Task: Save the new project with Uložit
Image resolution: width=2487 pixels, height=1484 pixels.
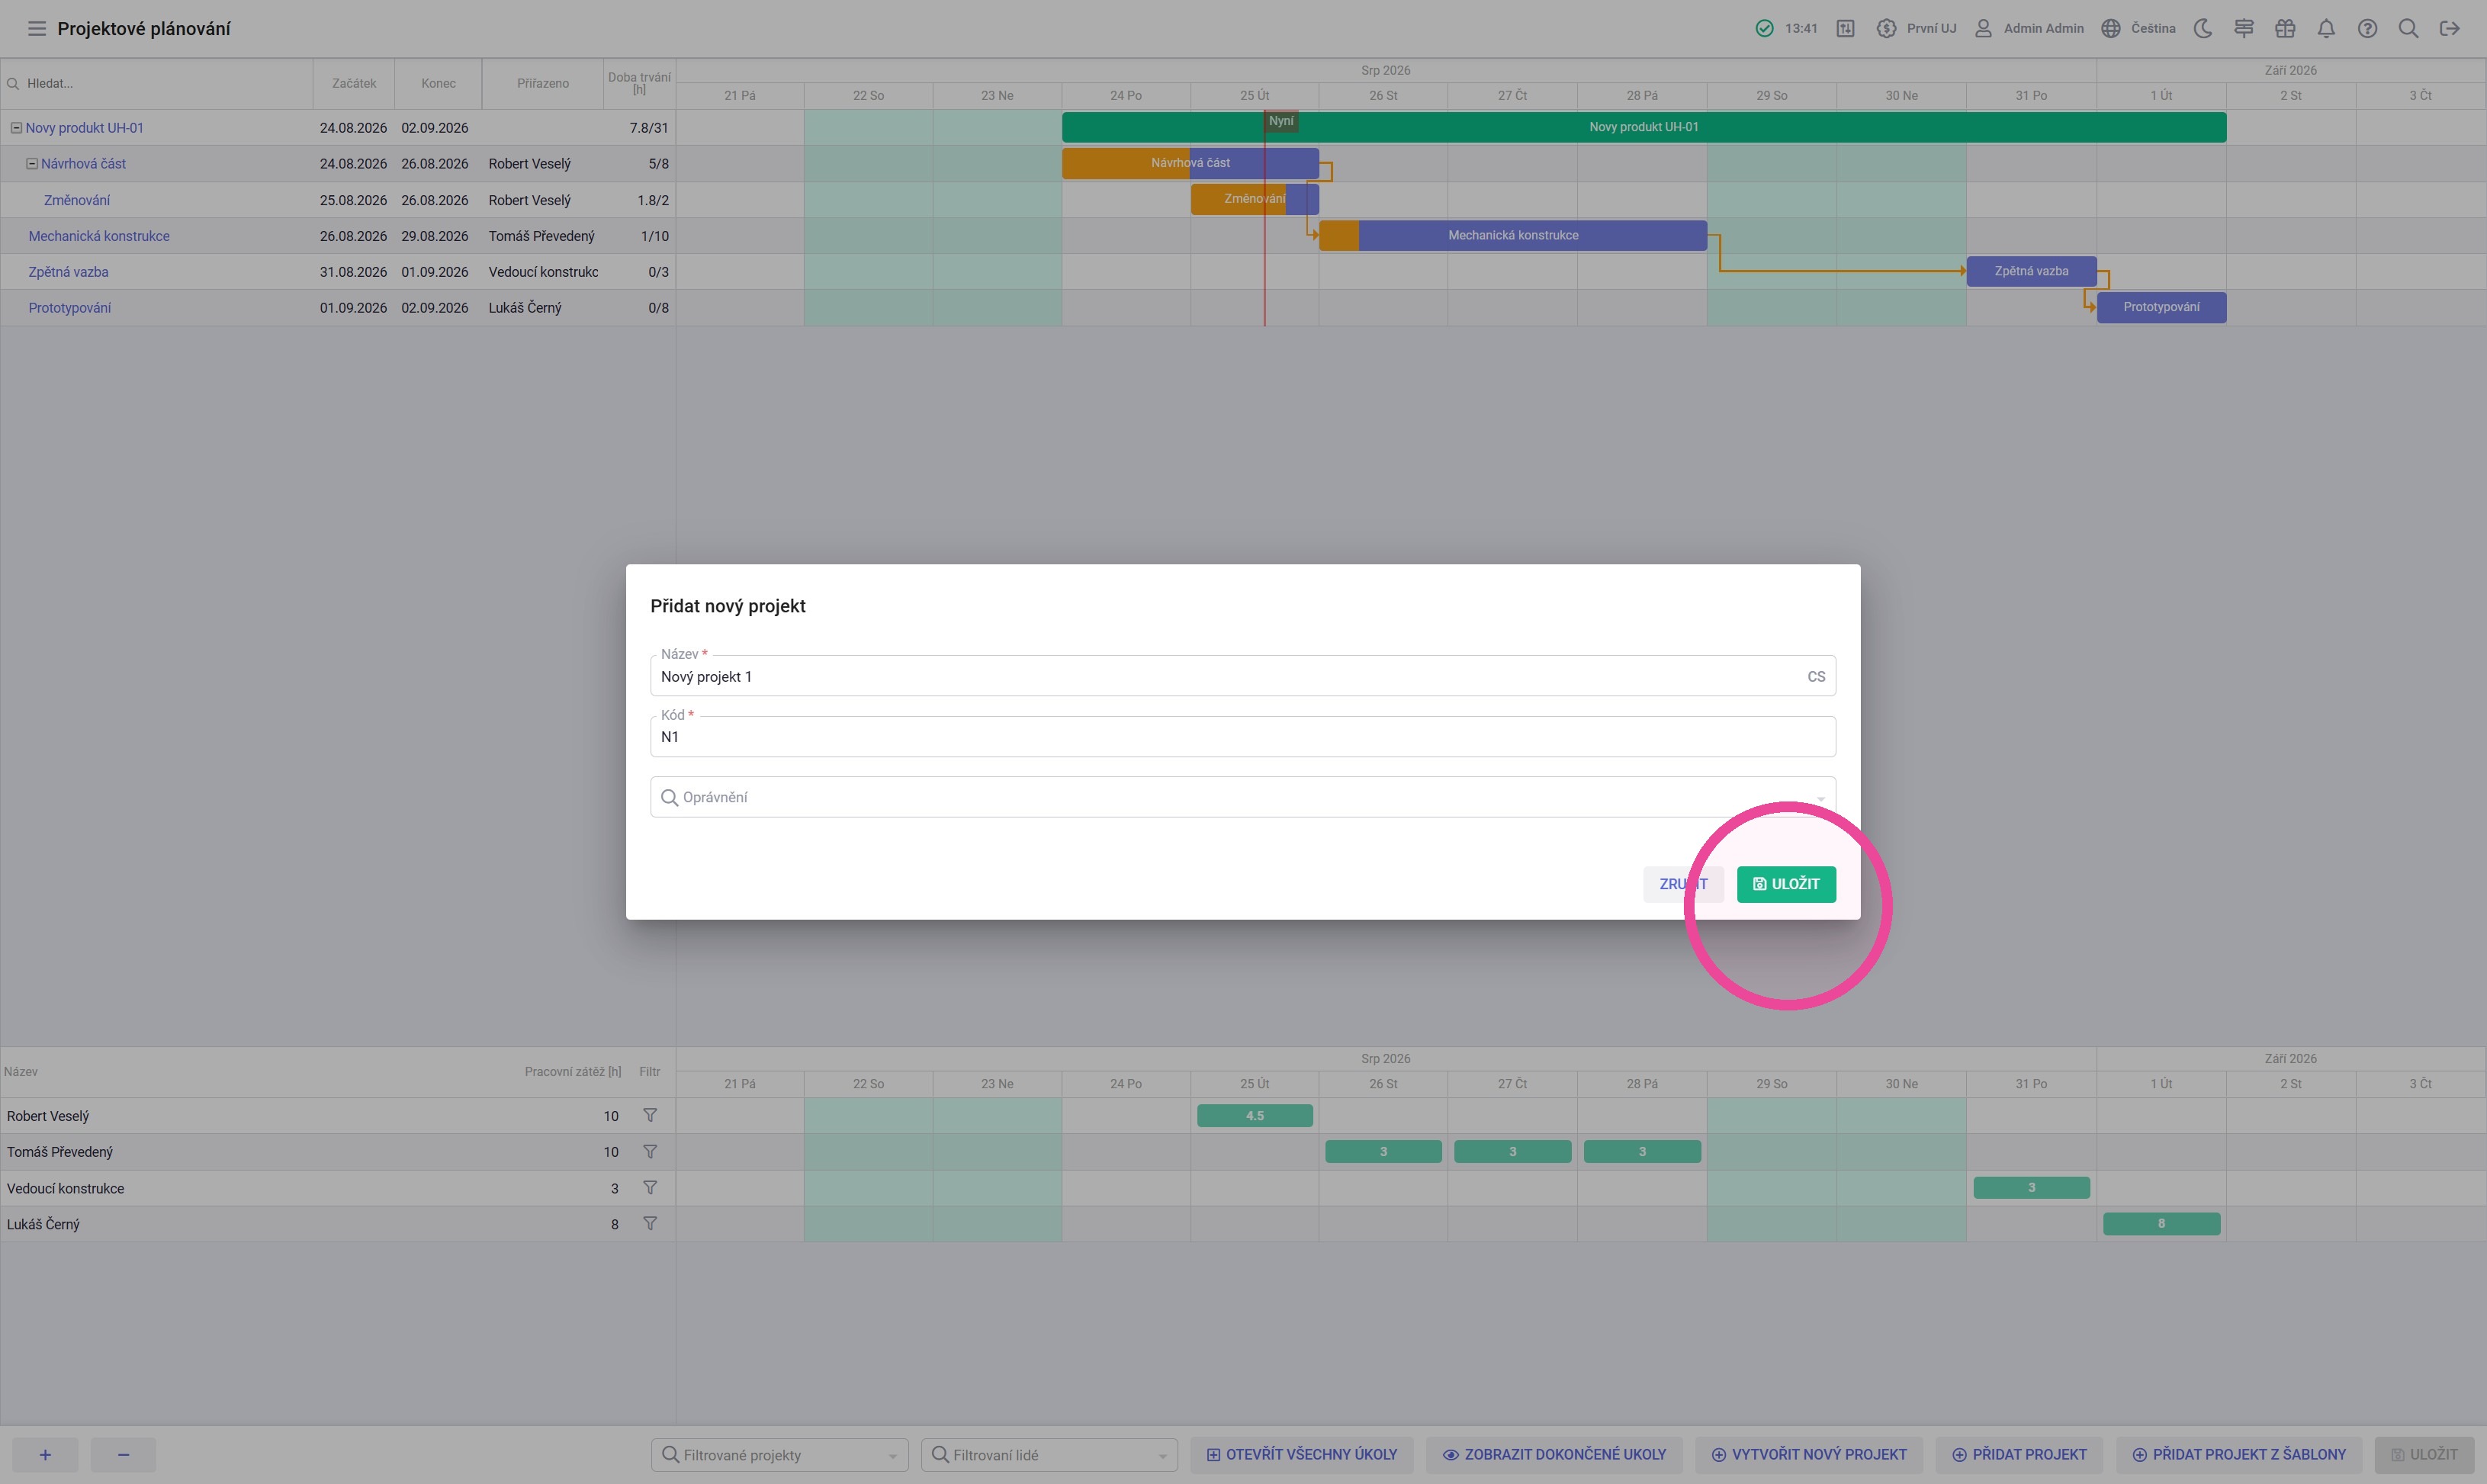Action: [x=1786, y=884]
